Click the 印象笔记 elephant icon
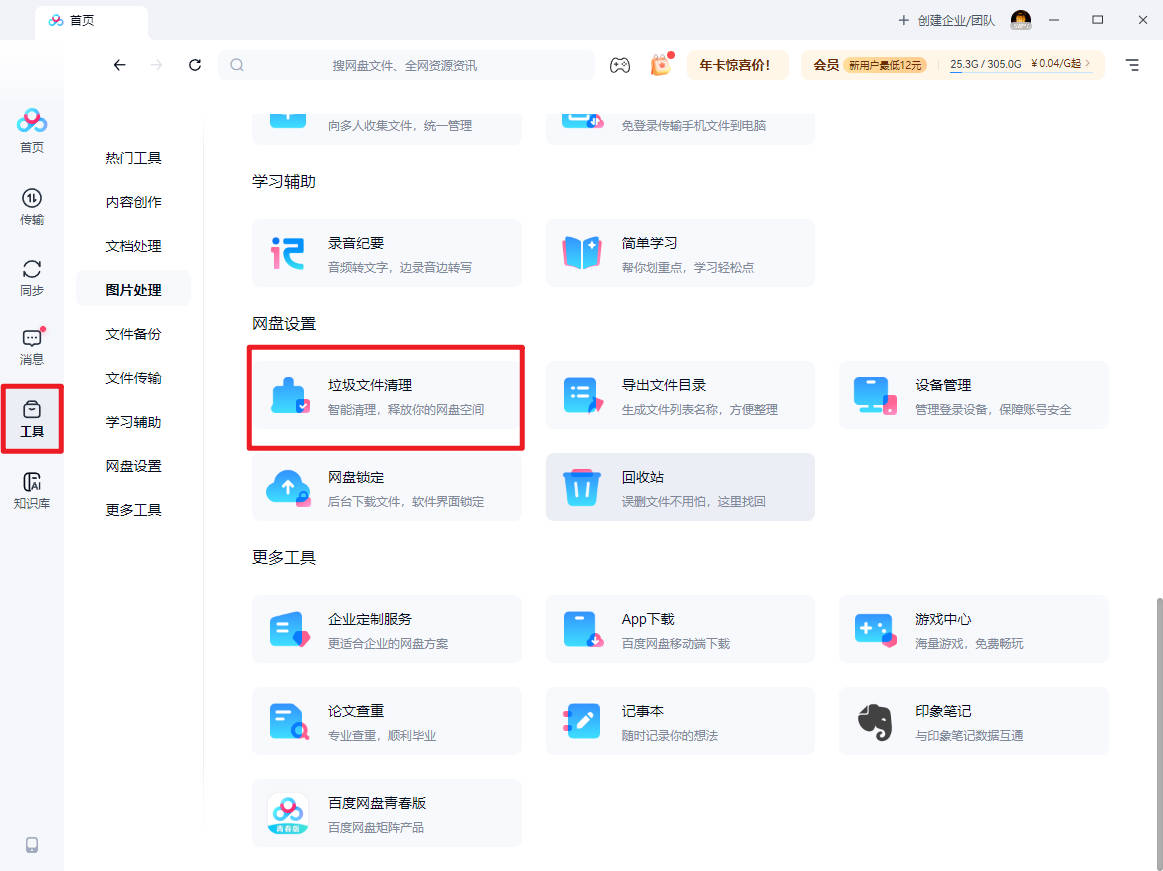 (874, 722)
